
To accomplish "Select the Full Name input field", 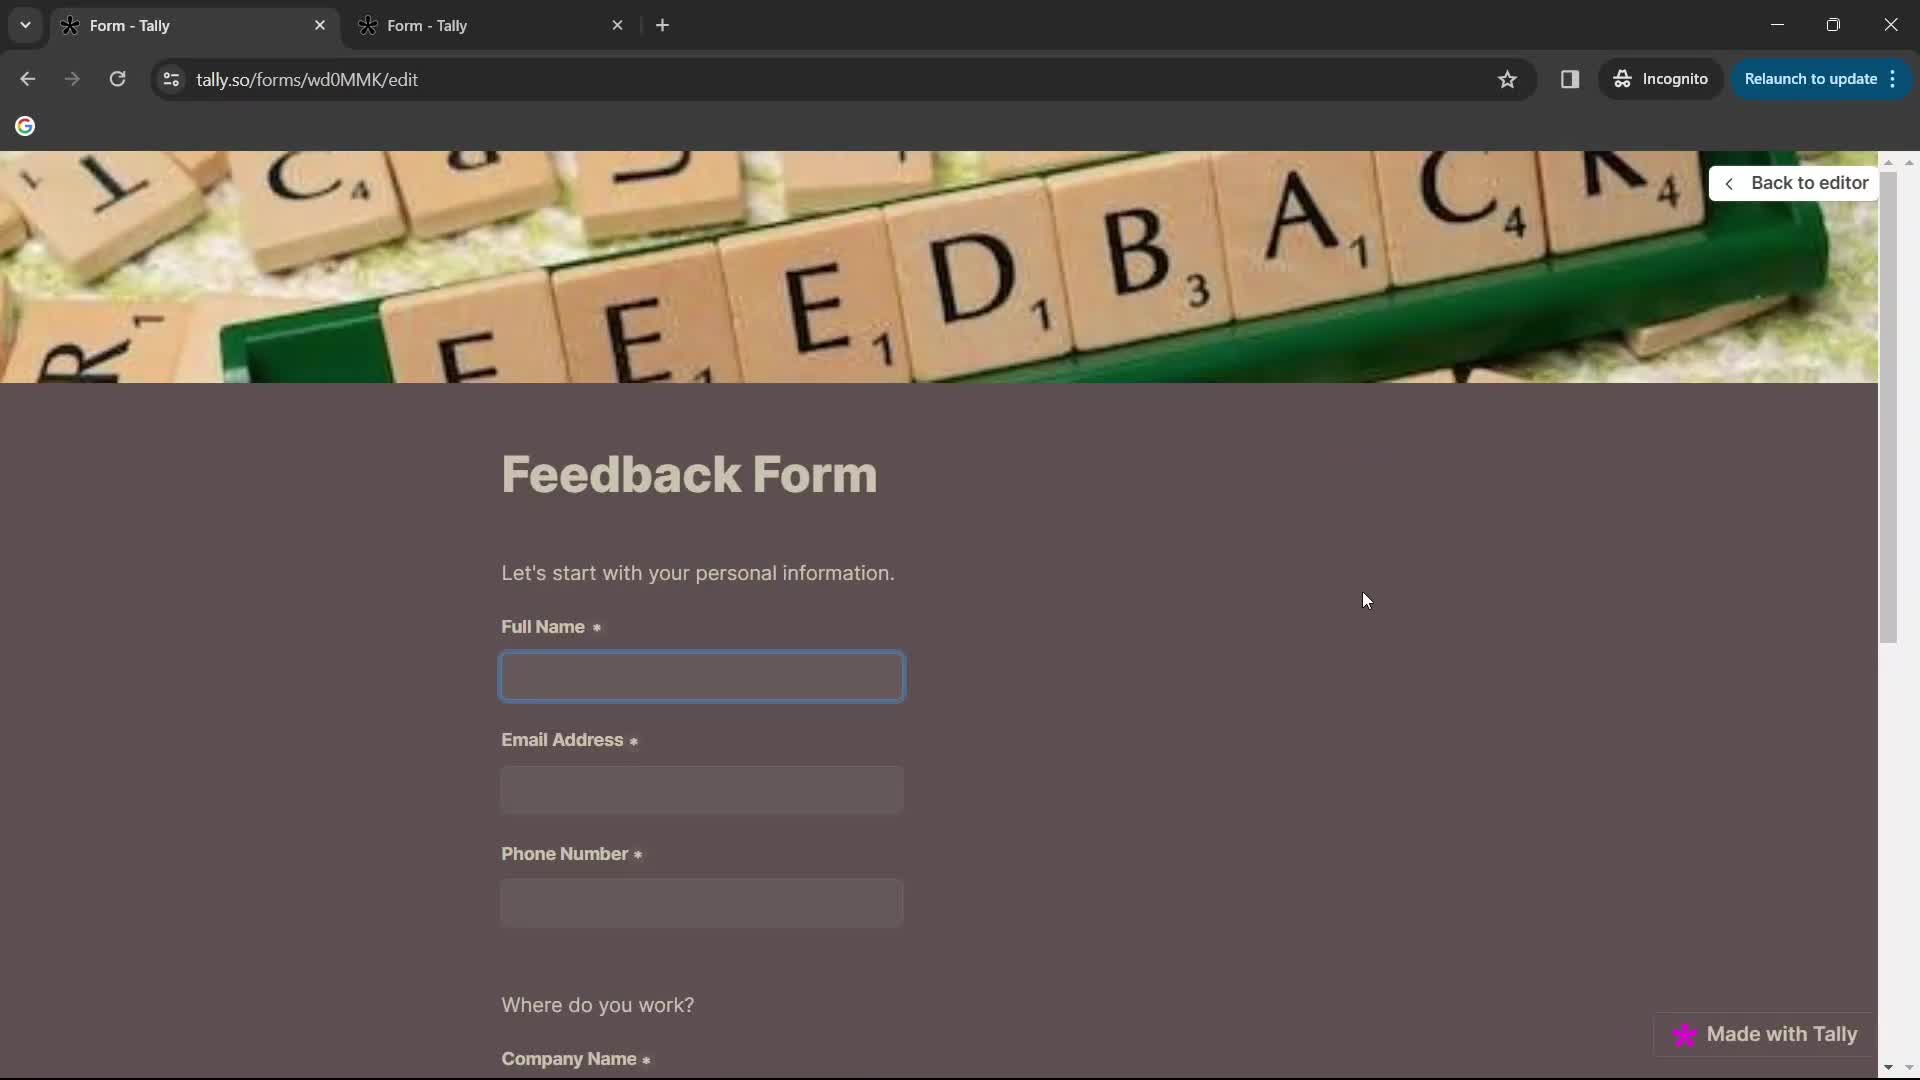I will 704,675.
